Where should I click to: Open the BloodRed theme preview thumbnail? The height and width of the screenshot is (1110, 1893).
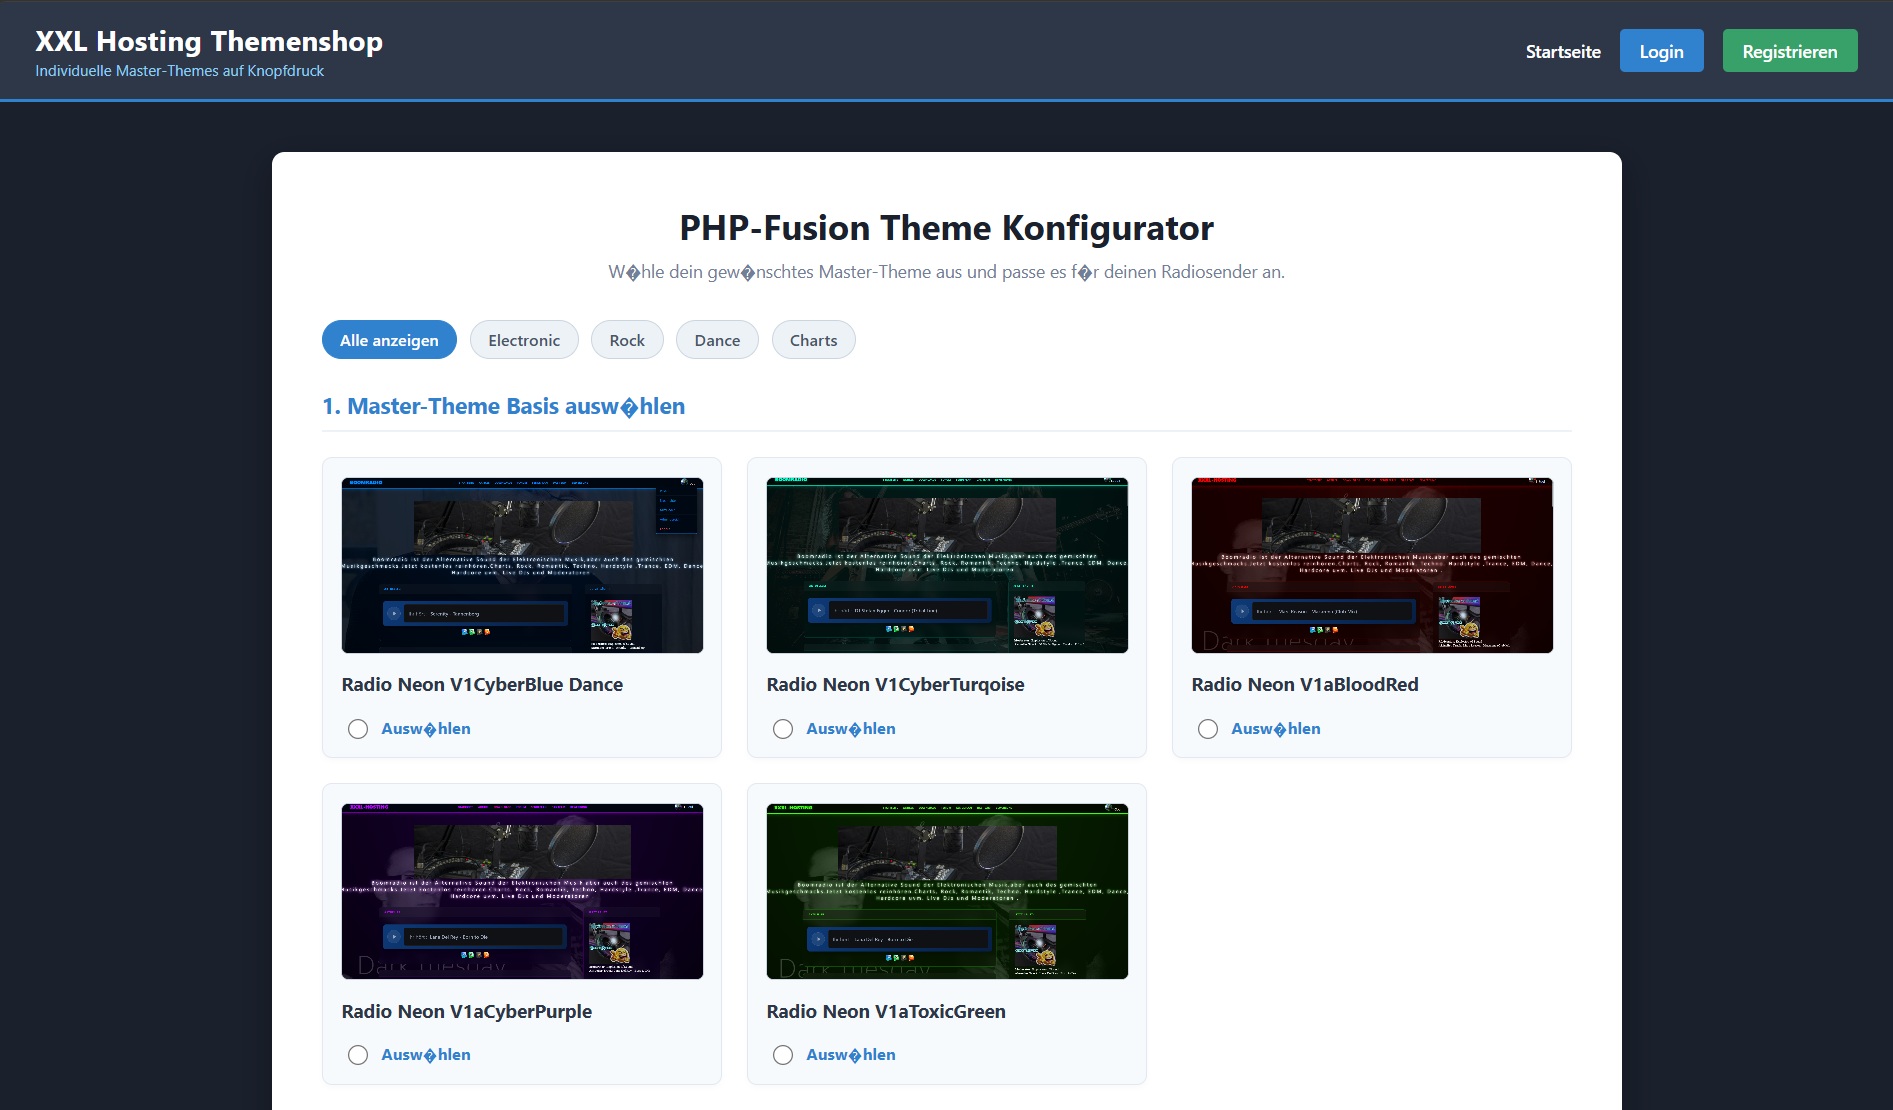(x=1372, y=565)
